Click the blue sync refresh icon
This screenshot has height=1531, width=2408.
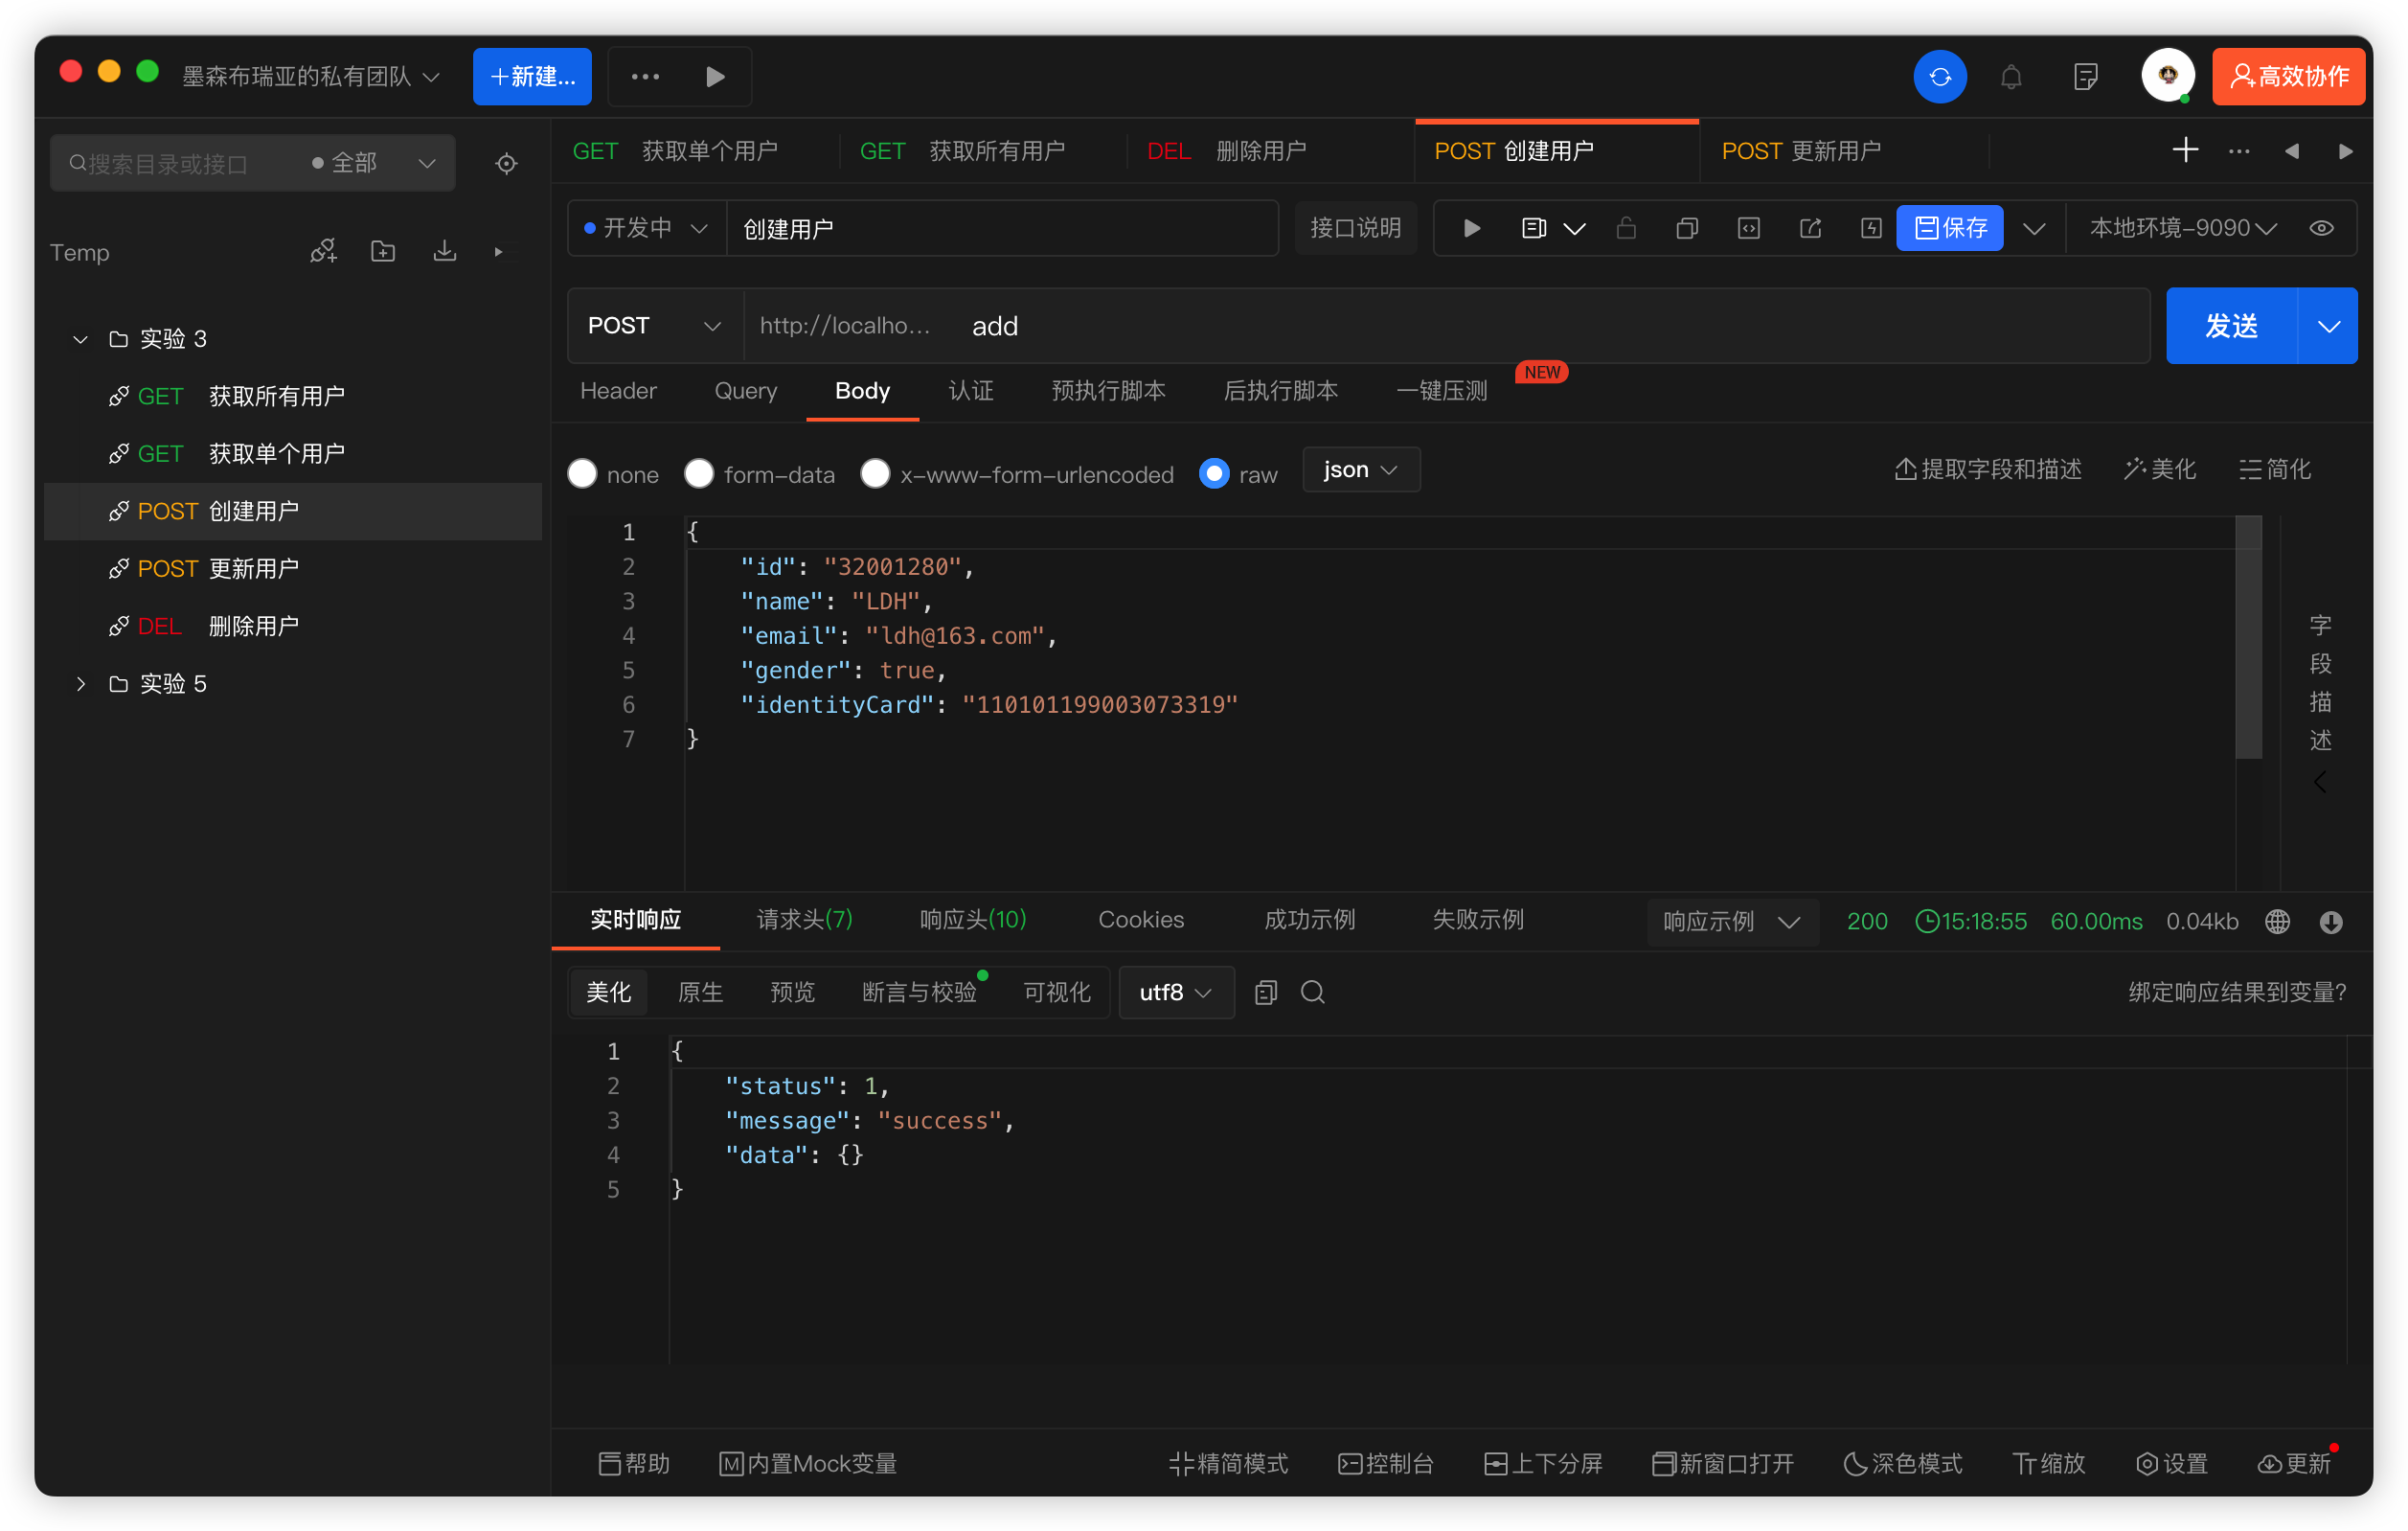tap(1939, 76)
